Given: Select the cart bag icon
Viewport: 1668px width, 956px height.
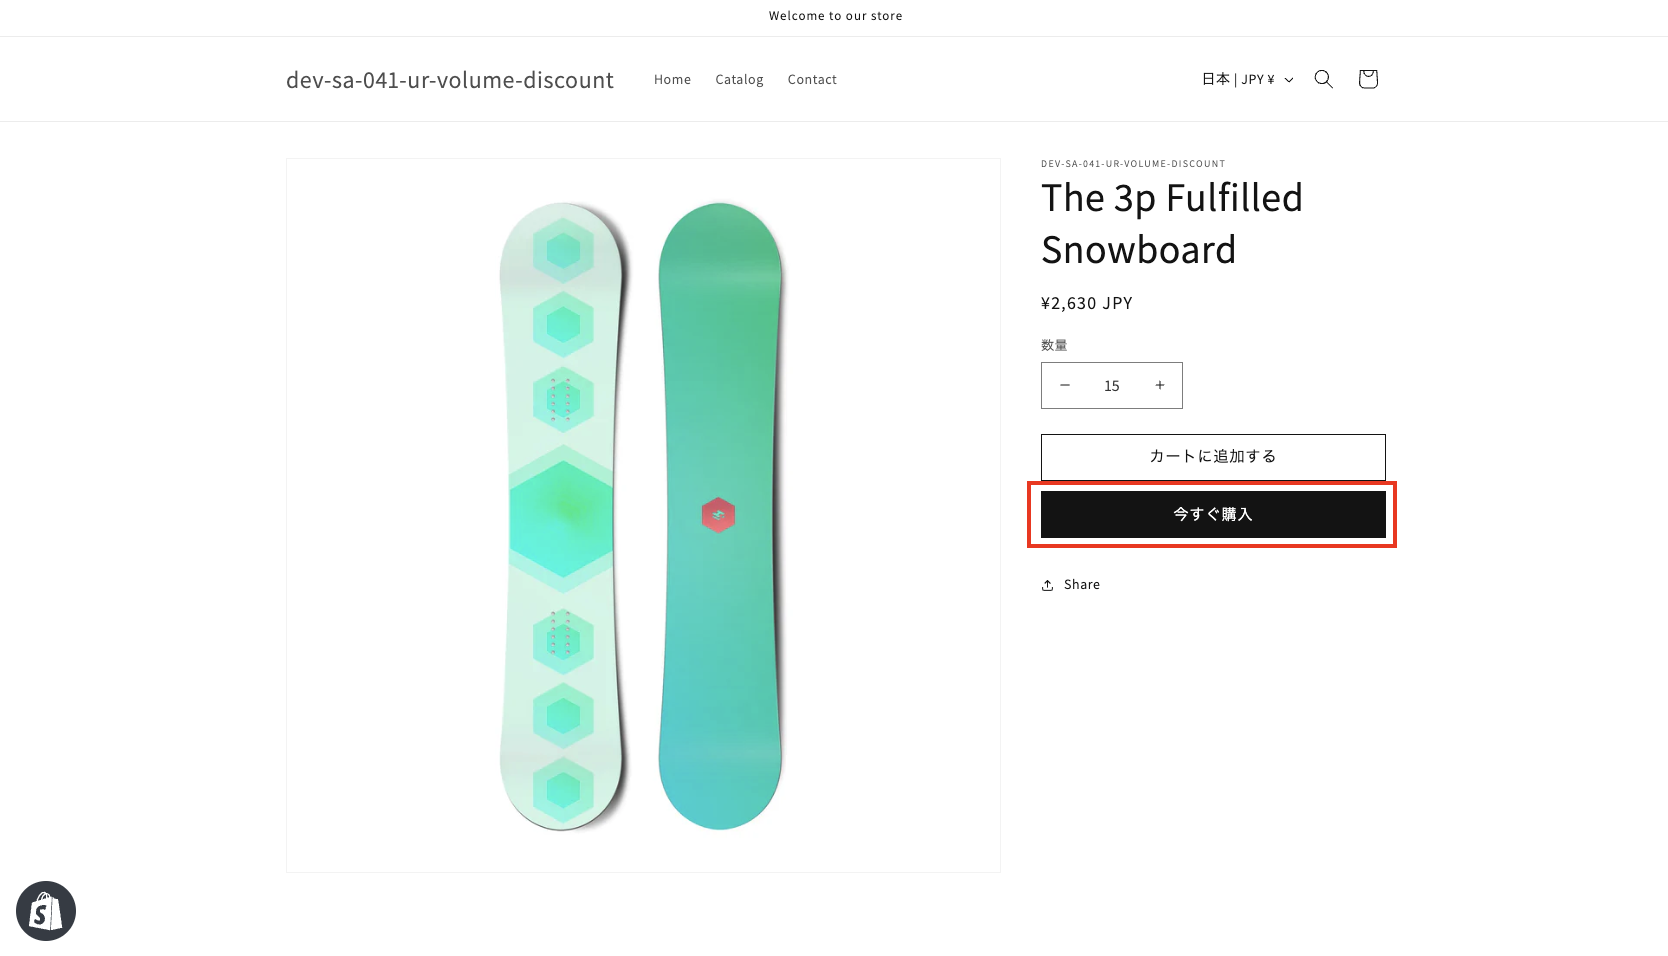Looking at the screenshot, I should 1367,79.
